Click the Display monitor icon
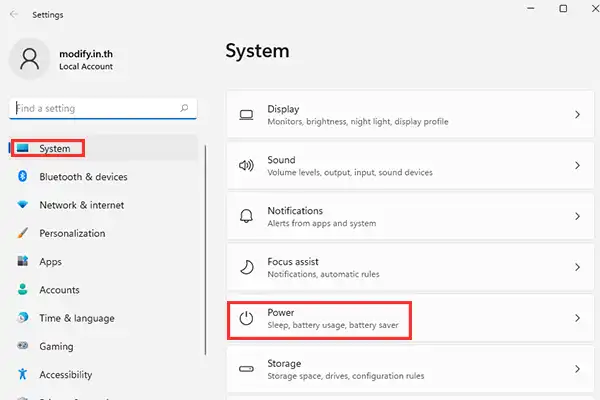The image size is (600, 400). click(246, 115)
